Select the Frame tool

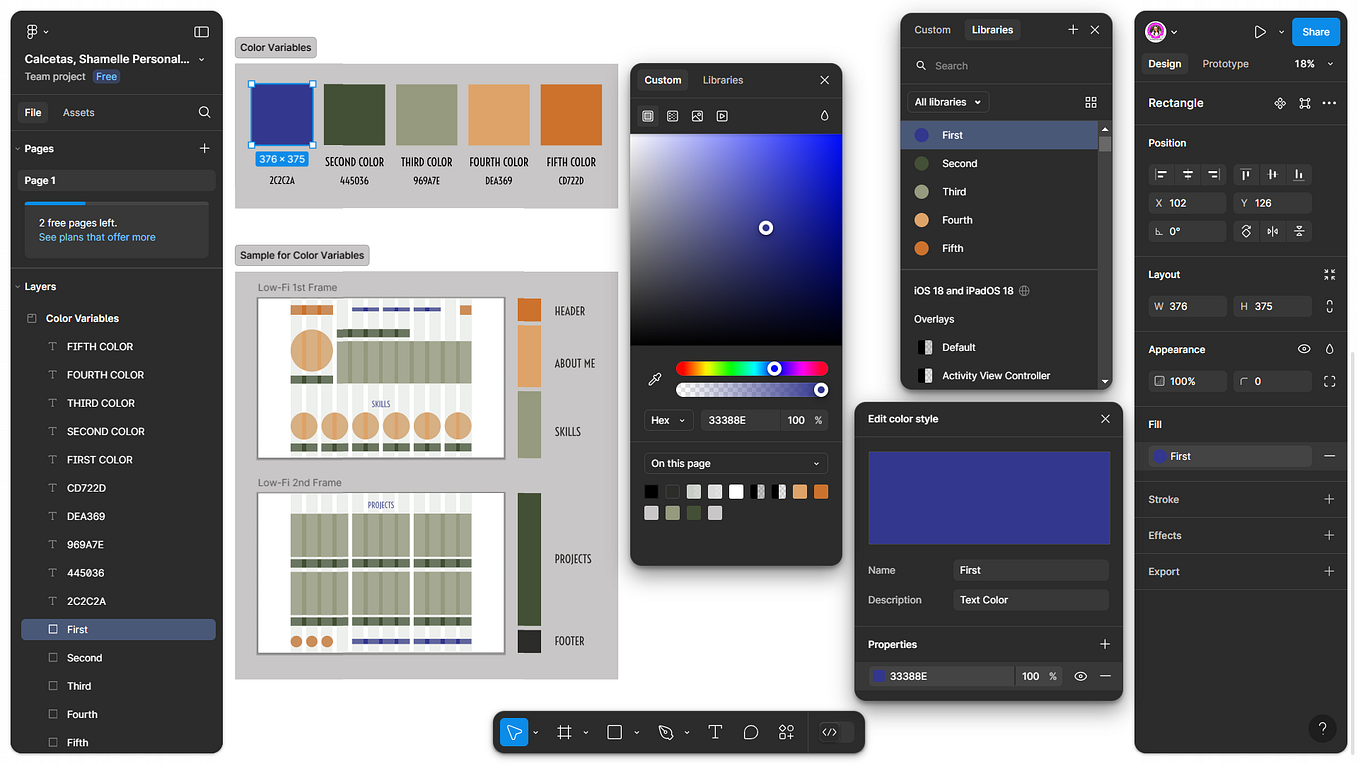pyautogui.click(x=563, y=732)
